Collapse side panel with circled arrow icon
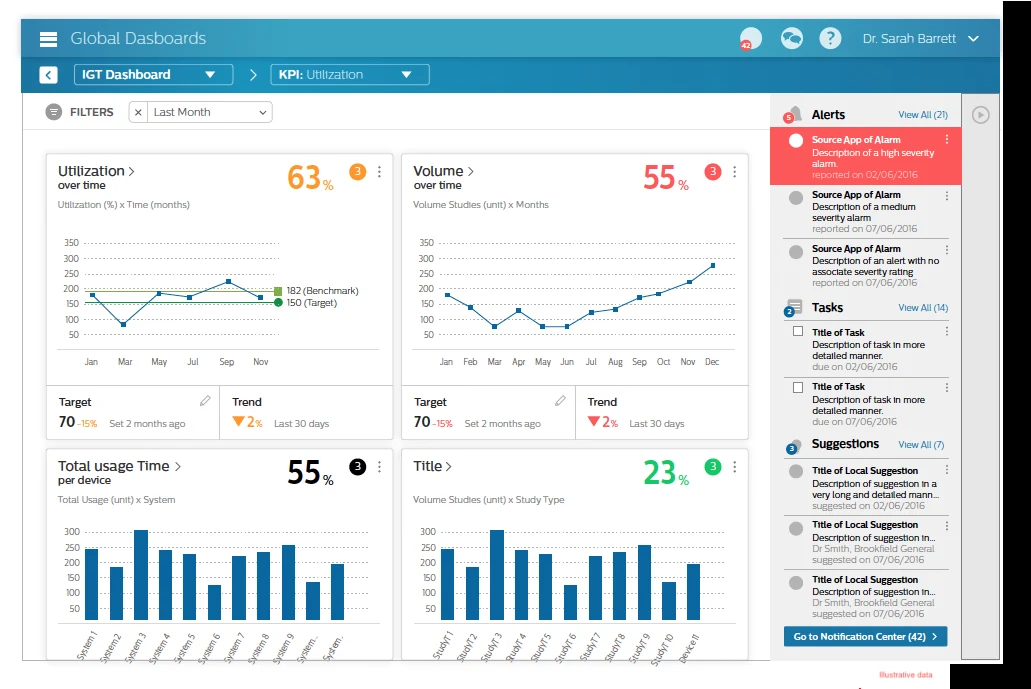Screen dimensions: 1031x689 980,115
